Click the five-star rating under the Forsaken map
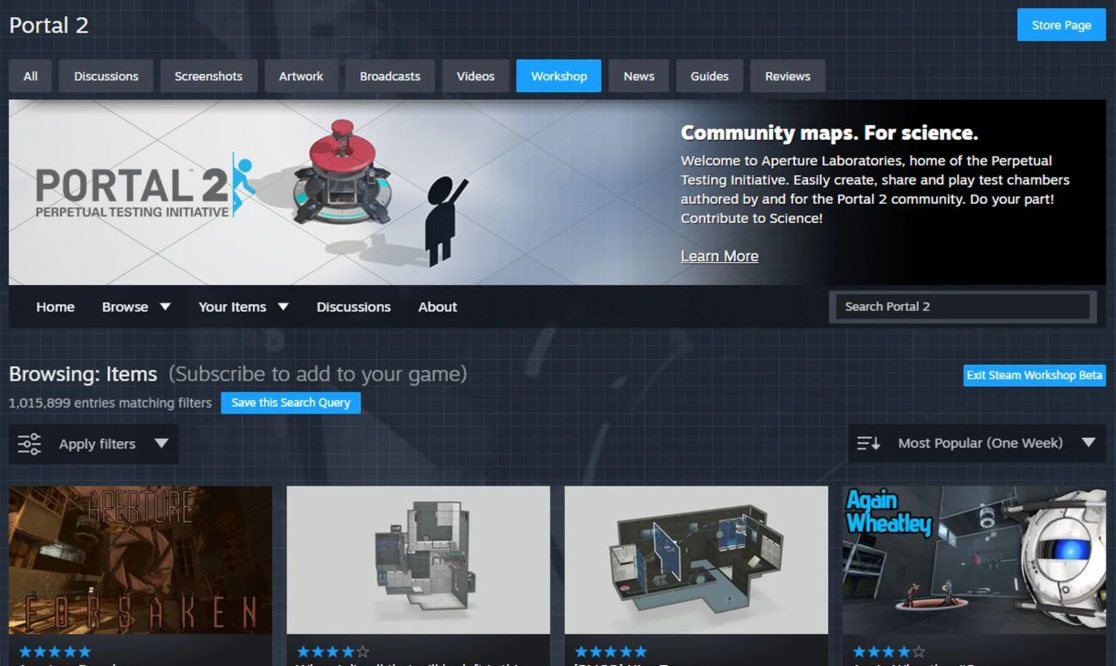Screen dimensions: 1116x666 [54, 651]
